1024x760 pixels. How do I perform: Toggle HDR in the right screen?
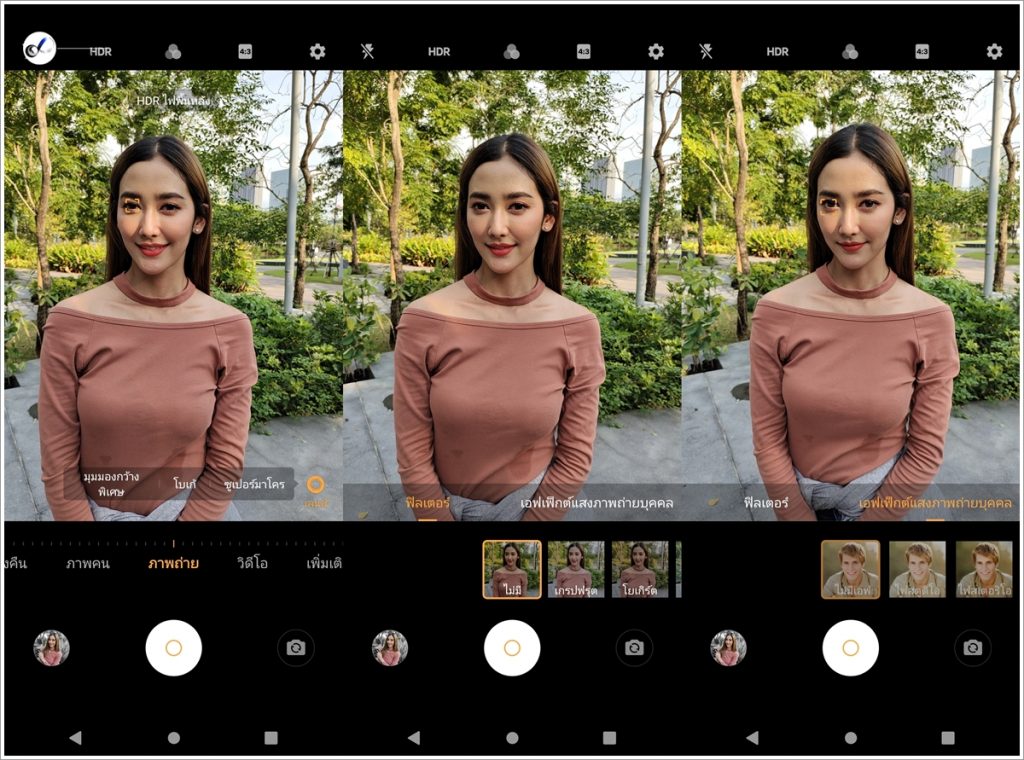(x=777, y=52)
